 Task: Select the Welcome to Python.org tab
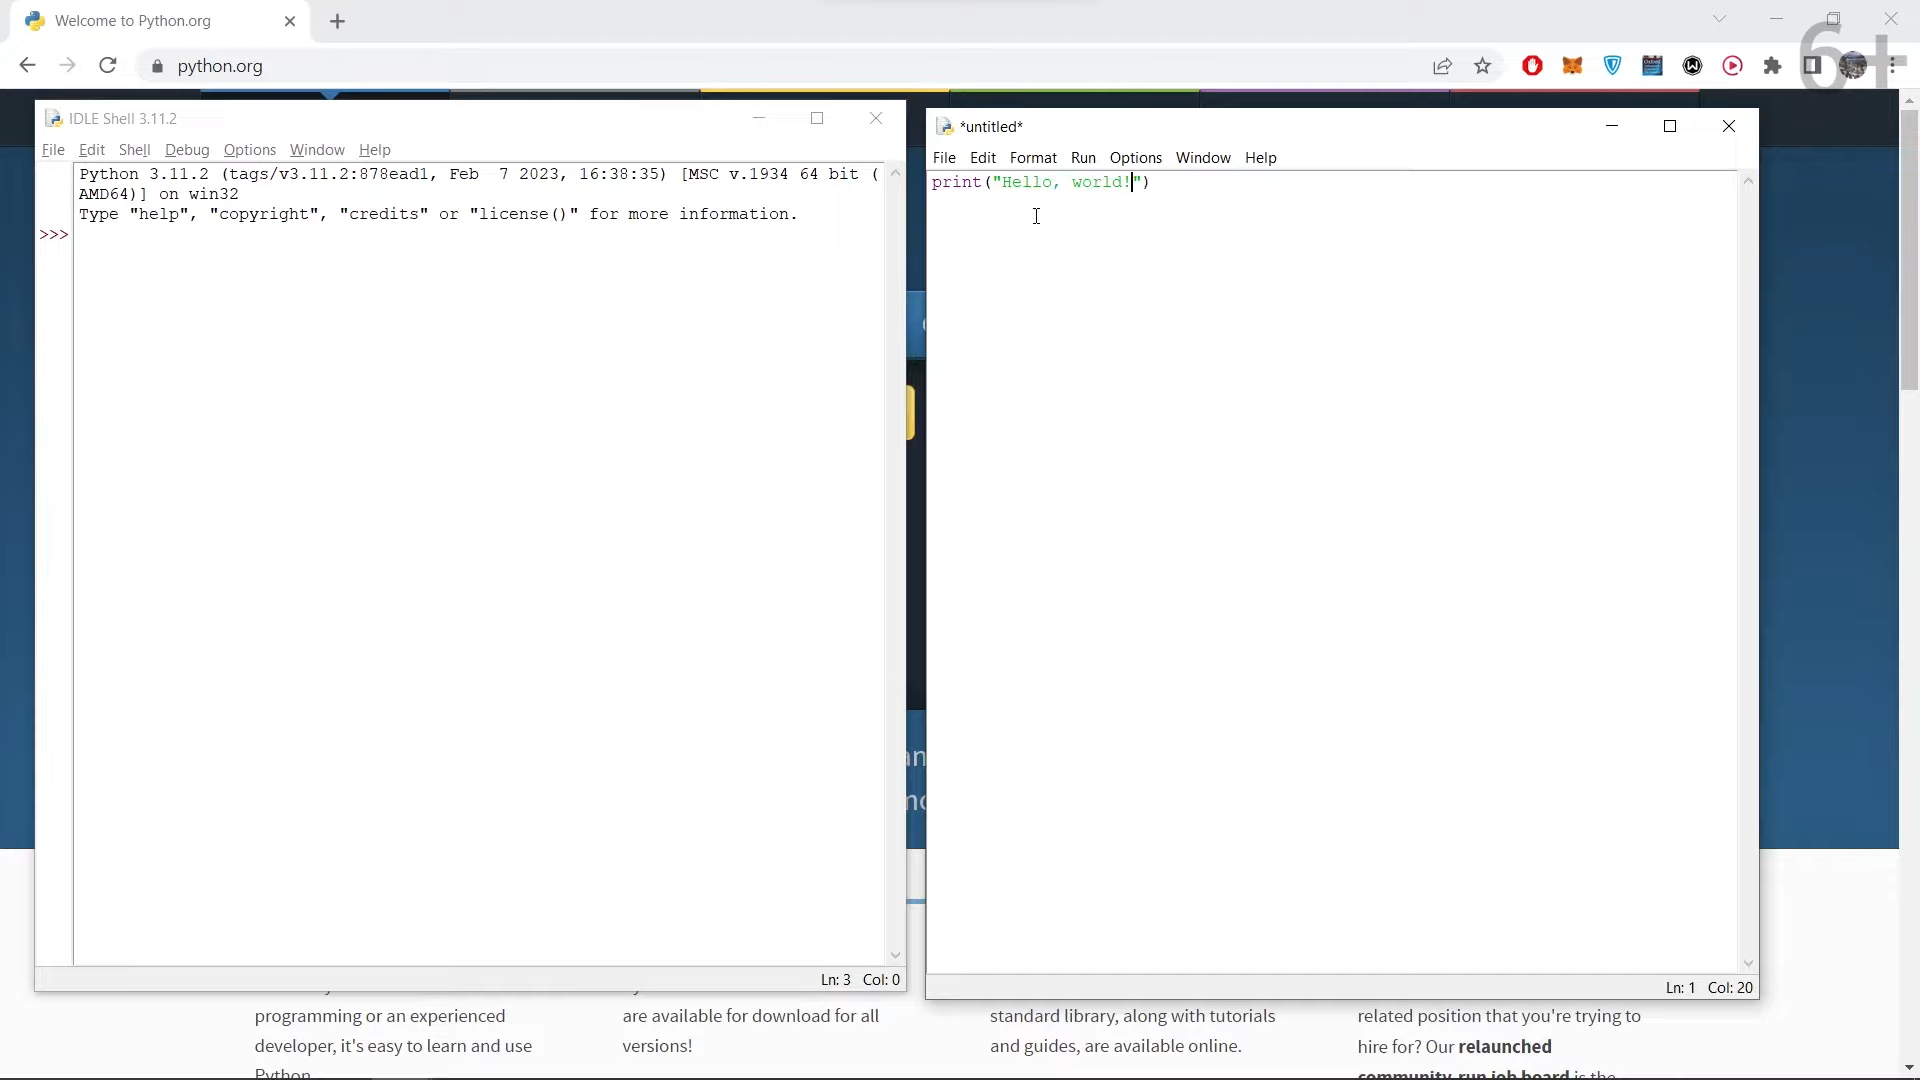(160, 21)
